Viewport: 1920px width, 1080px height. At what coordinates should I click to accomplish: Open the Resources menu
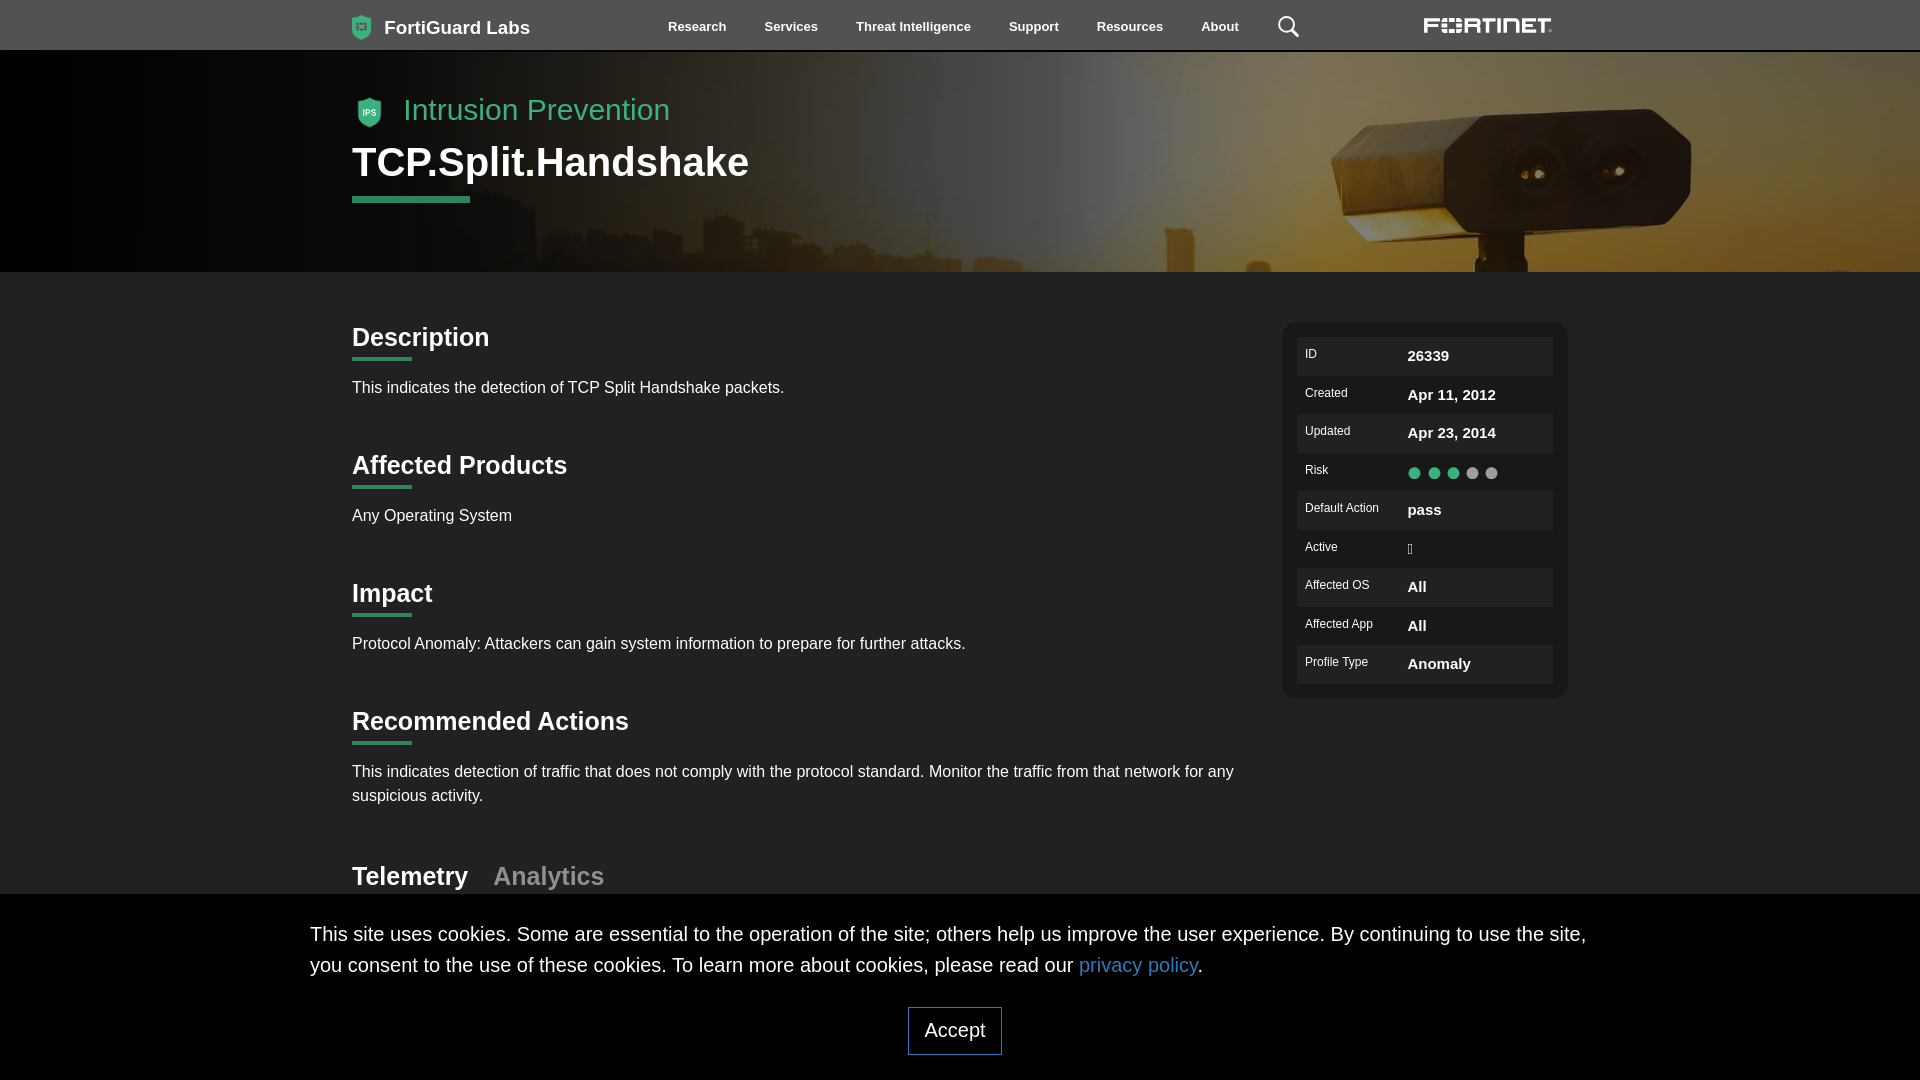[1129, 27]
